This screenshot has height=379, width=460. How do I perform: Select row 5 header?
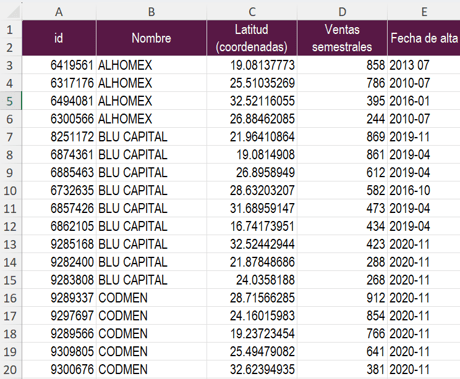coord(11,101)
